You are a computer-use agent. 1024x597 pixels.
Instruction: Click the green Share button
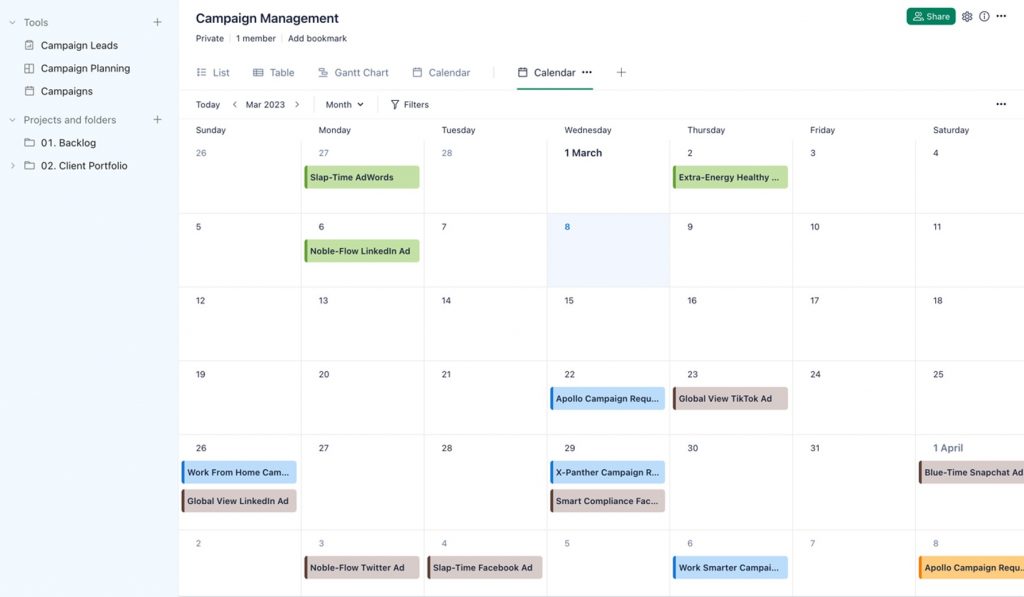coord(930,17)
